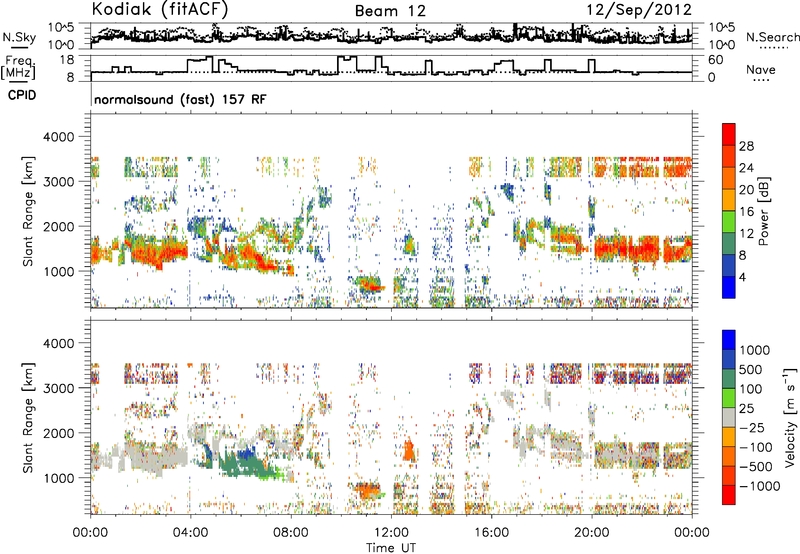Click the '-1000' Velocity colorbar value

point(760,486)
